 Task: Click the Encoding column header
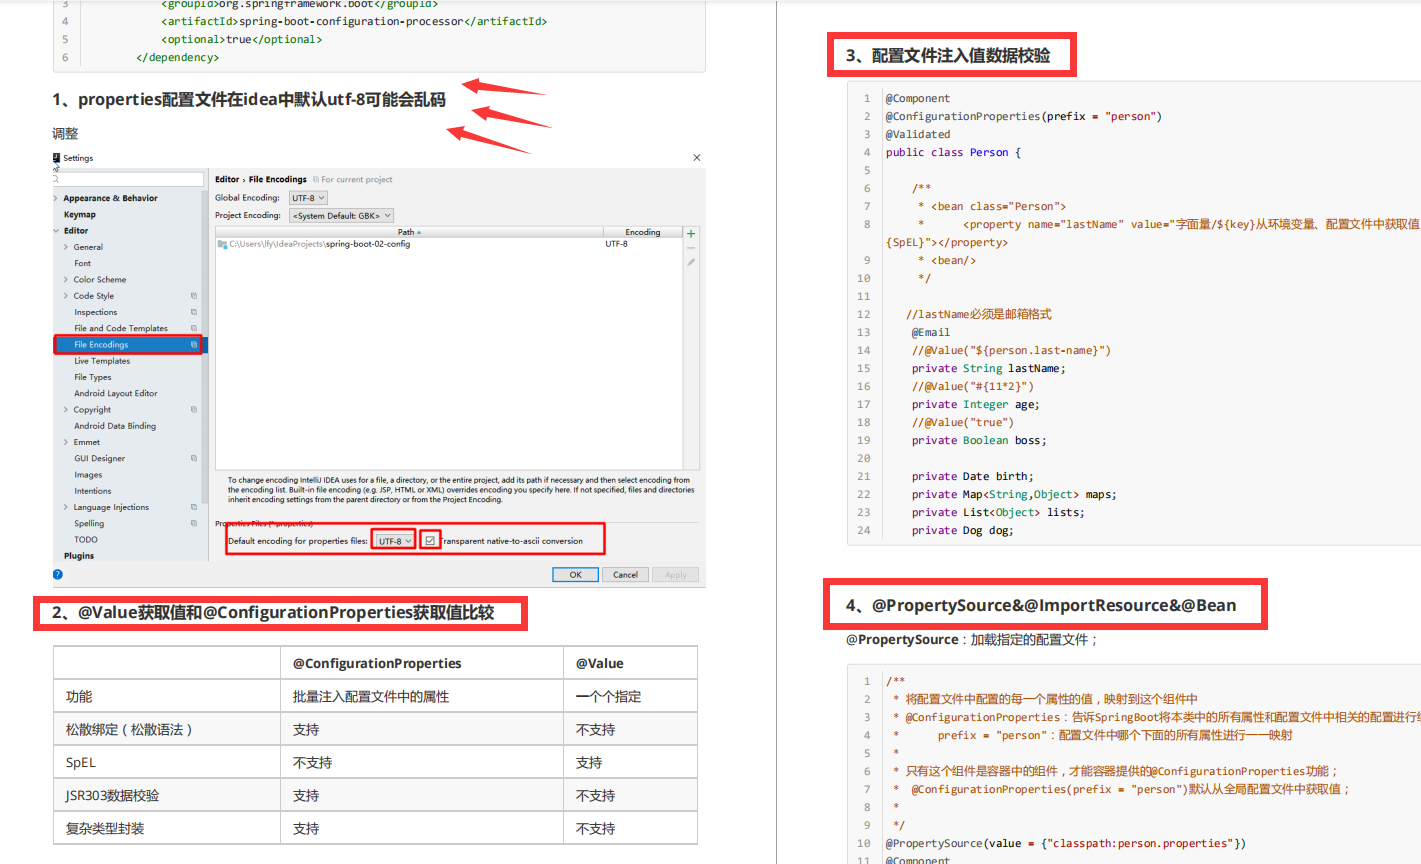pyautogui.click(x=643, y=232)
